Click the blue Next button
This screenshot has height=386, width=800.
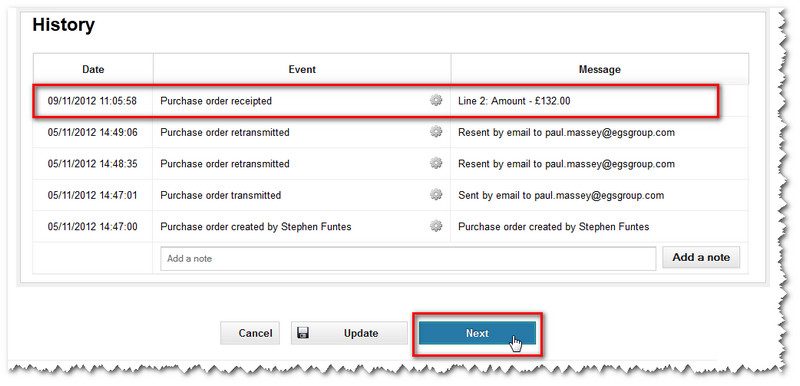click(x=477, y=333)
